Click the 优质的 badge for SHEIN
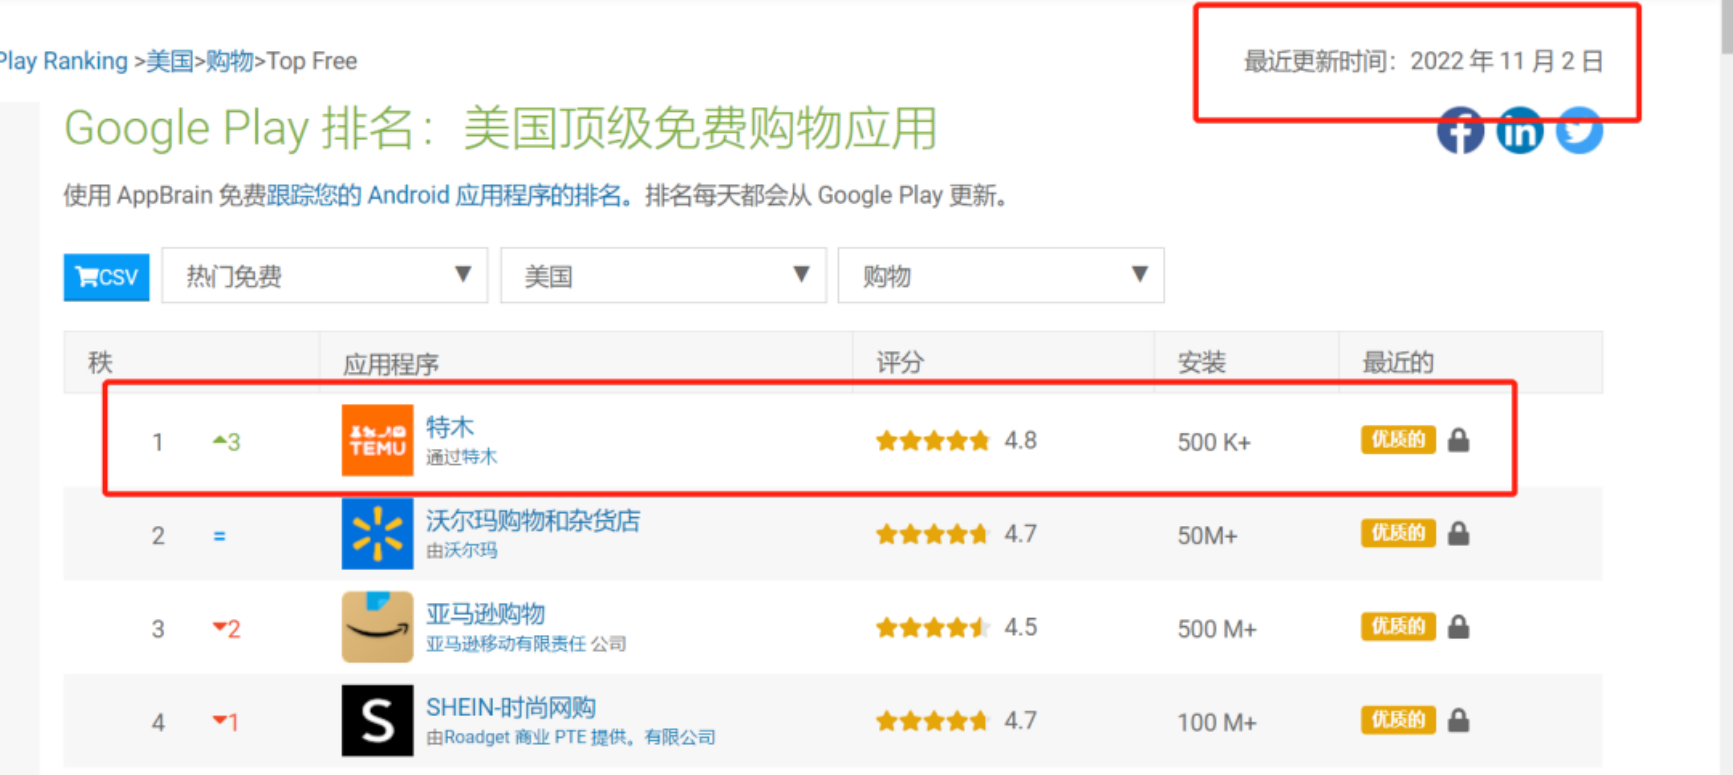 pos(1398,720)
